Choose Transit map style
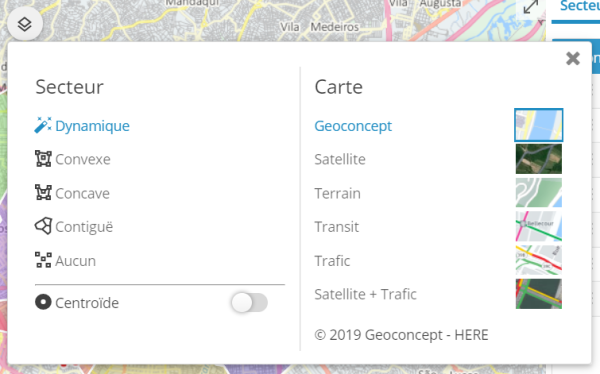 tap(337, 227)
